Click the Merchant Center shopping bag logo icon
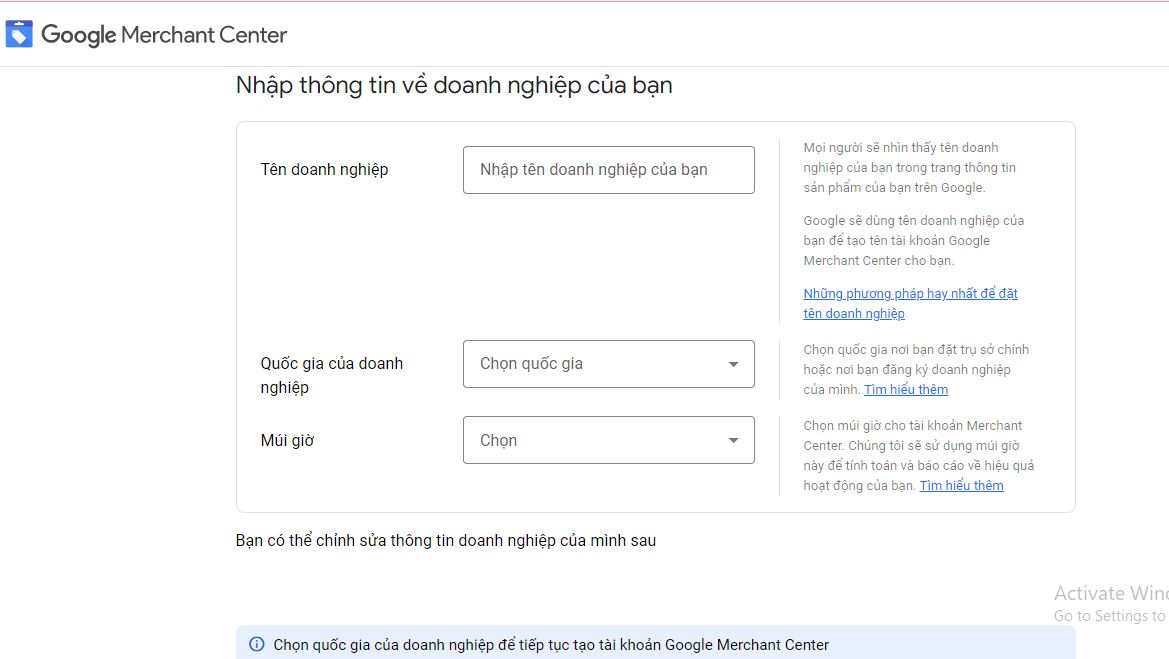This screenshot has width=1169, height=659. coord(18,32)
